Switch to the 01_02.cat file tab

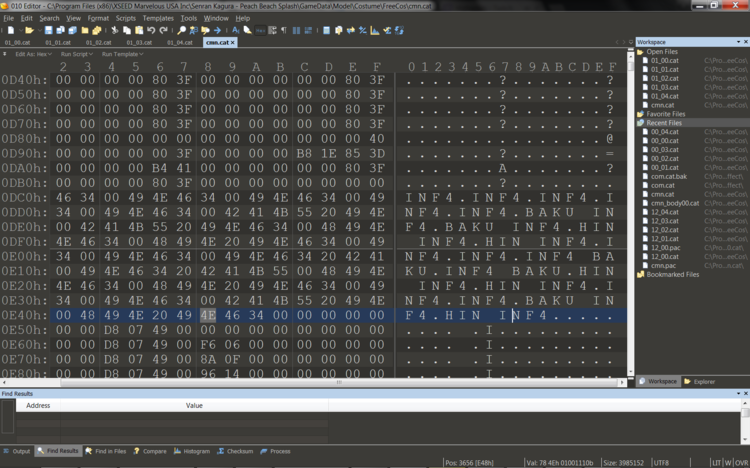(99, 43)
